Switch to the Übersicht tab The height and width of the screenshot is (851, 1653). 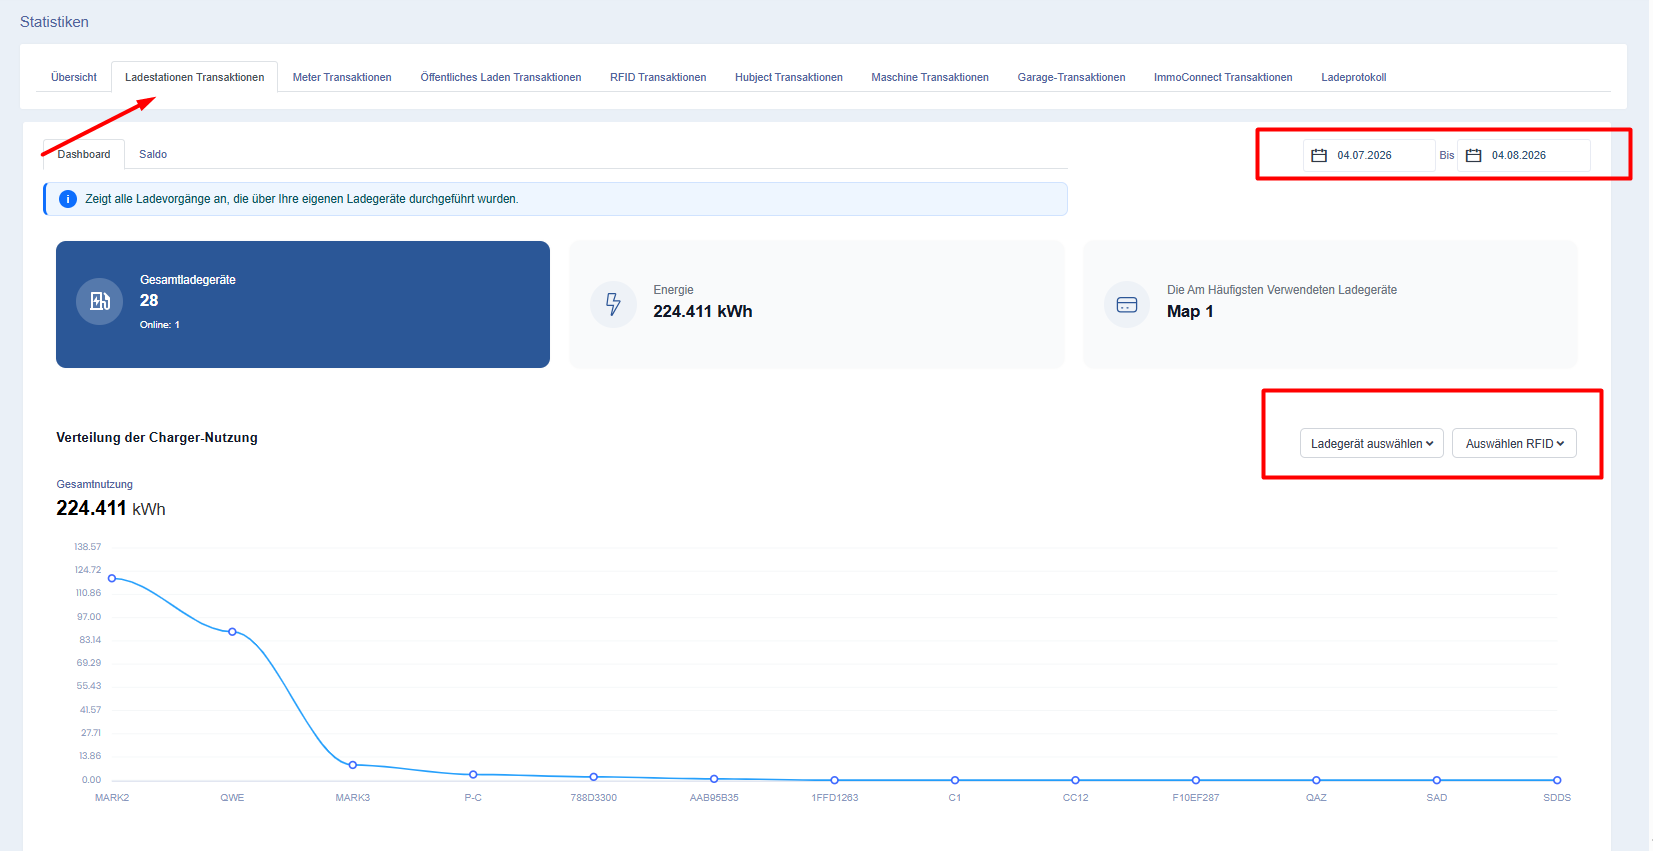[74, 77]
